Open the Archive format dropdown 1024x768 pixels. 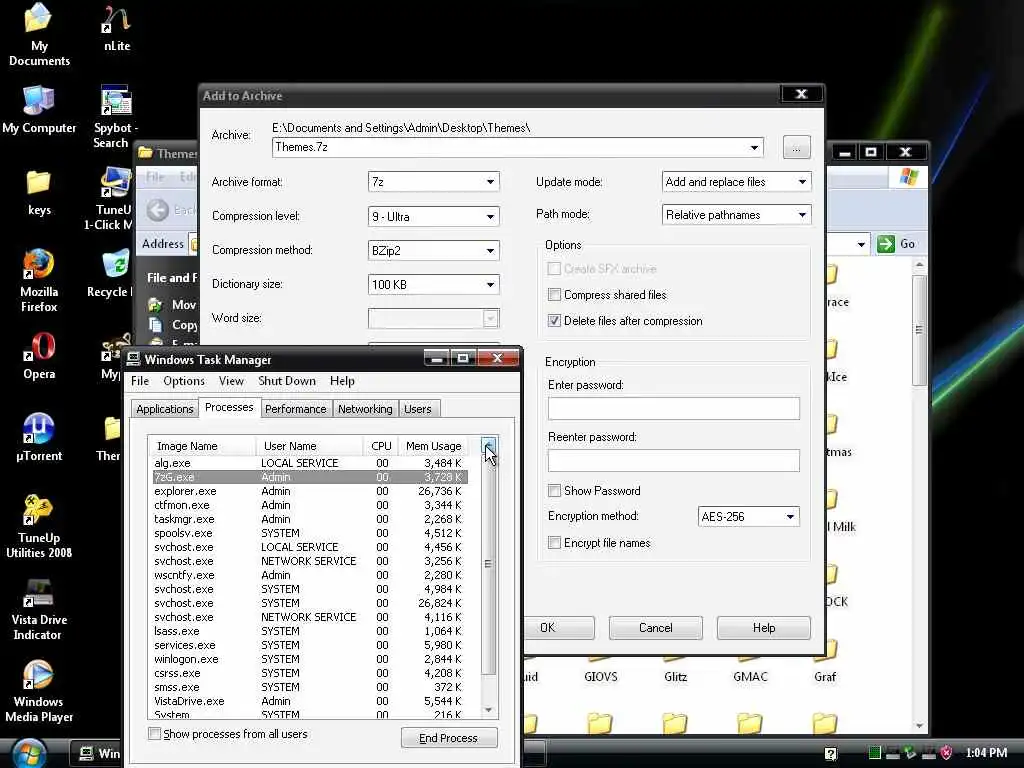490,182
